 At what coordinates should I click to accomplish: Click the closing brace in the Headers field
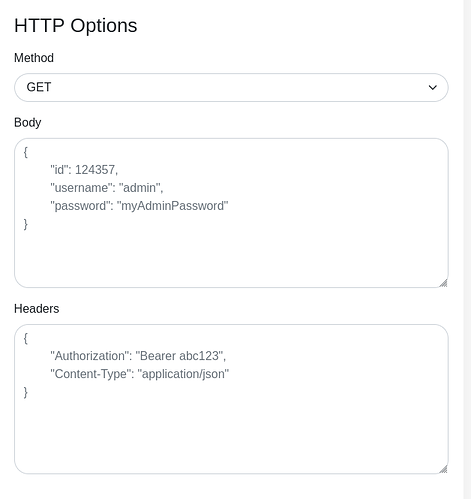[x=26, y=392]
